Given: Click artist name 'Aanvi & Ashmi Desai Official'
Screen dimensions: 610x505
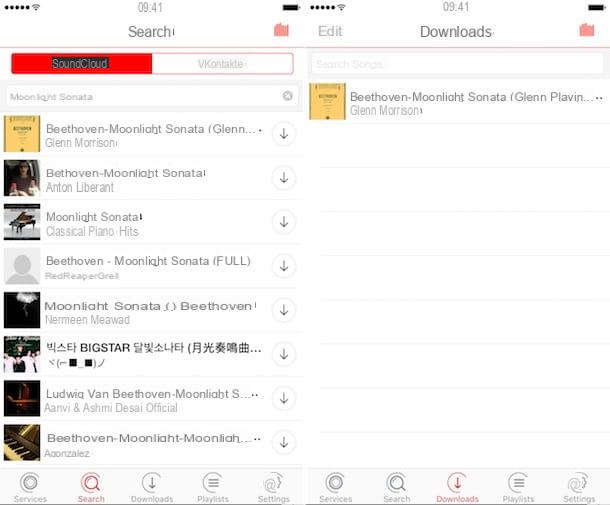Looking at the screenshot, I should tap(111, 408).
